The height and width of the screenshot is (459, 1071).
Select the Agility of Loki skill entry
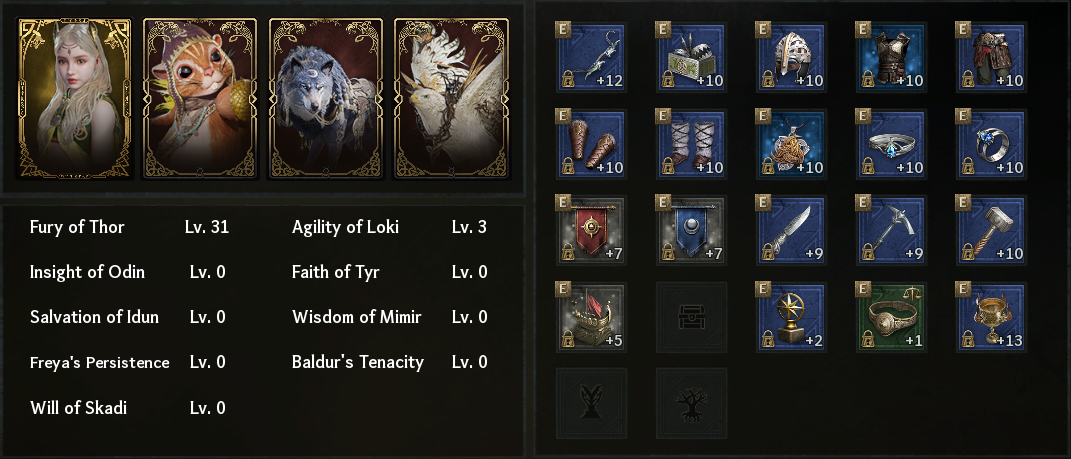[x=345, y=227]
